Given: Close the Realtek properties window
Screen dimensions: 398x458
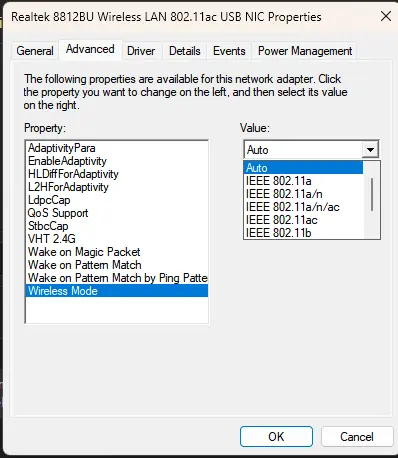Looking at the screenshot, I should 386,16.
